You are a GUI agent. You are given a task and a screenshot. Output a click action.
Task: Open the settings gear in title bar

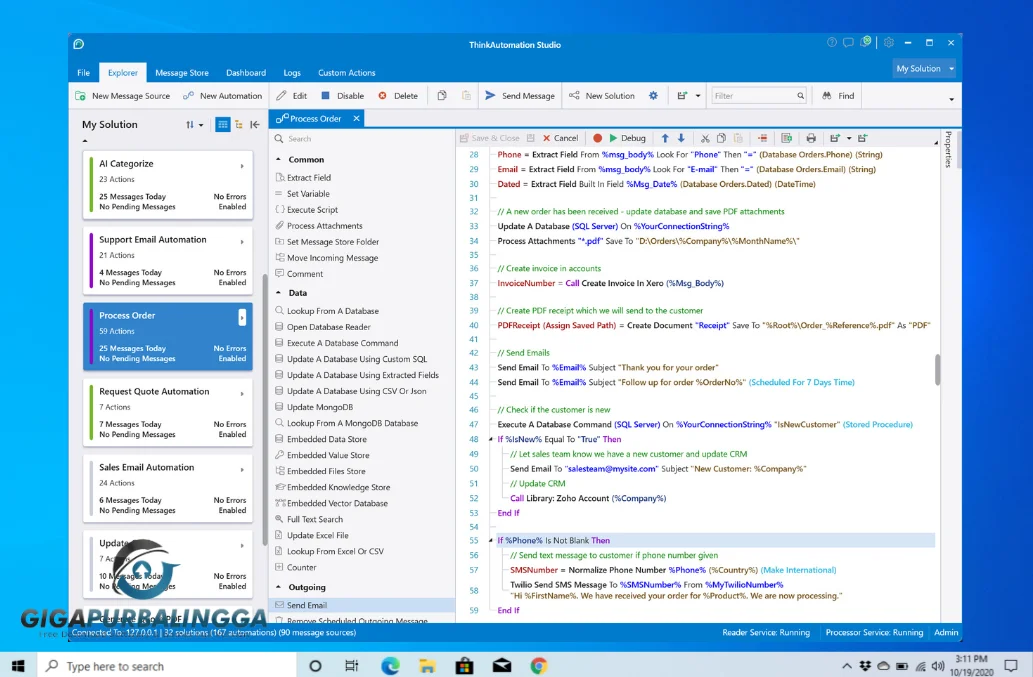[889, 43]
